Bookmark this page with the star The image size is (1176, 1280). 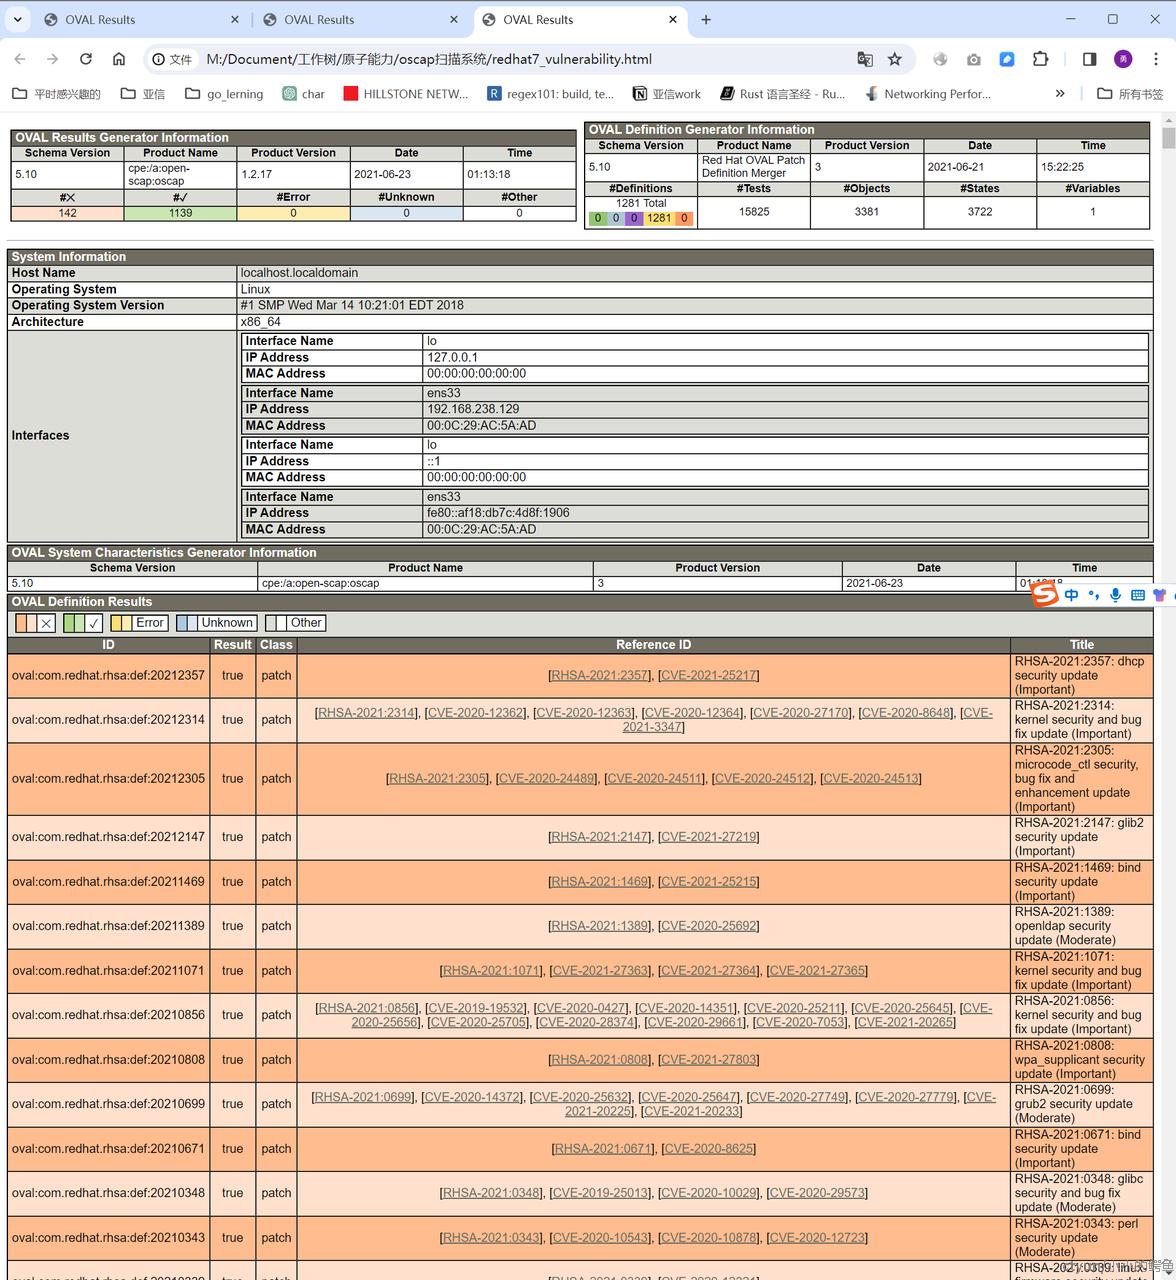pyautogui.click(x=895, y=59)
